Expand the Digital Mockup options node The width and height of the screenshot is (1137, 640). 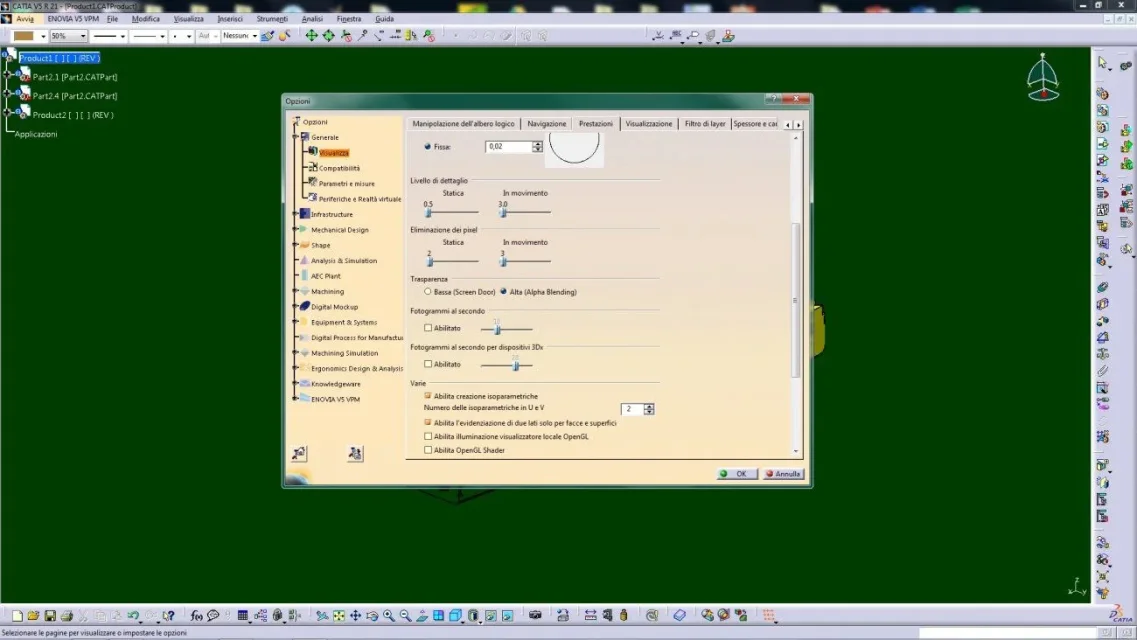pos(295,307)
